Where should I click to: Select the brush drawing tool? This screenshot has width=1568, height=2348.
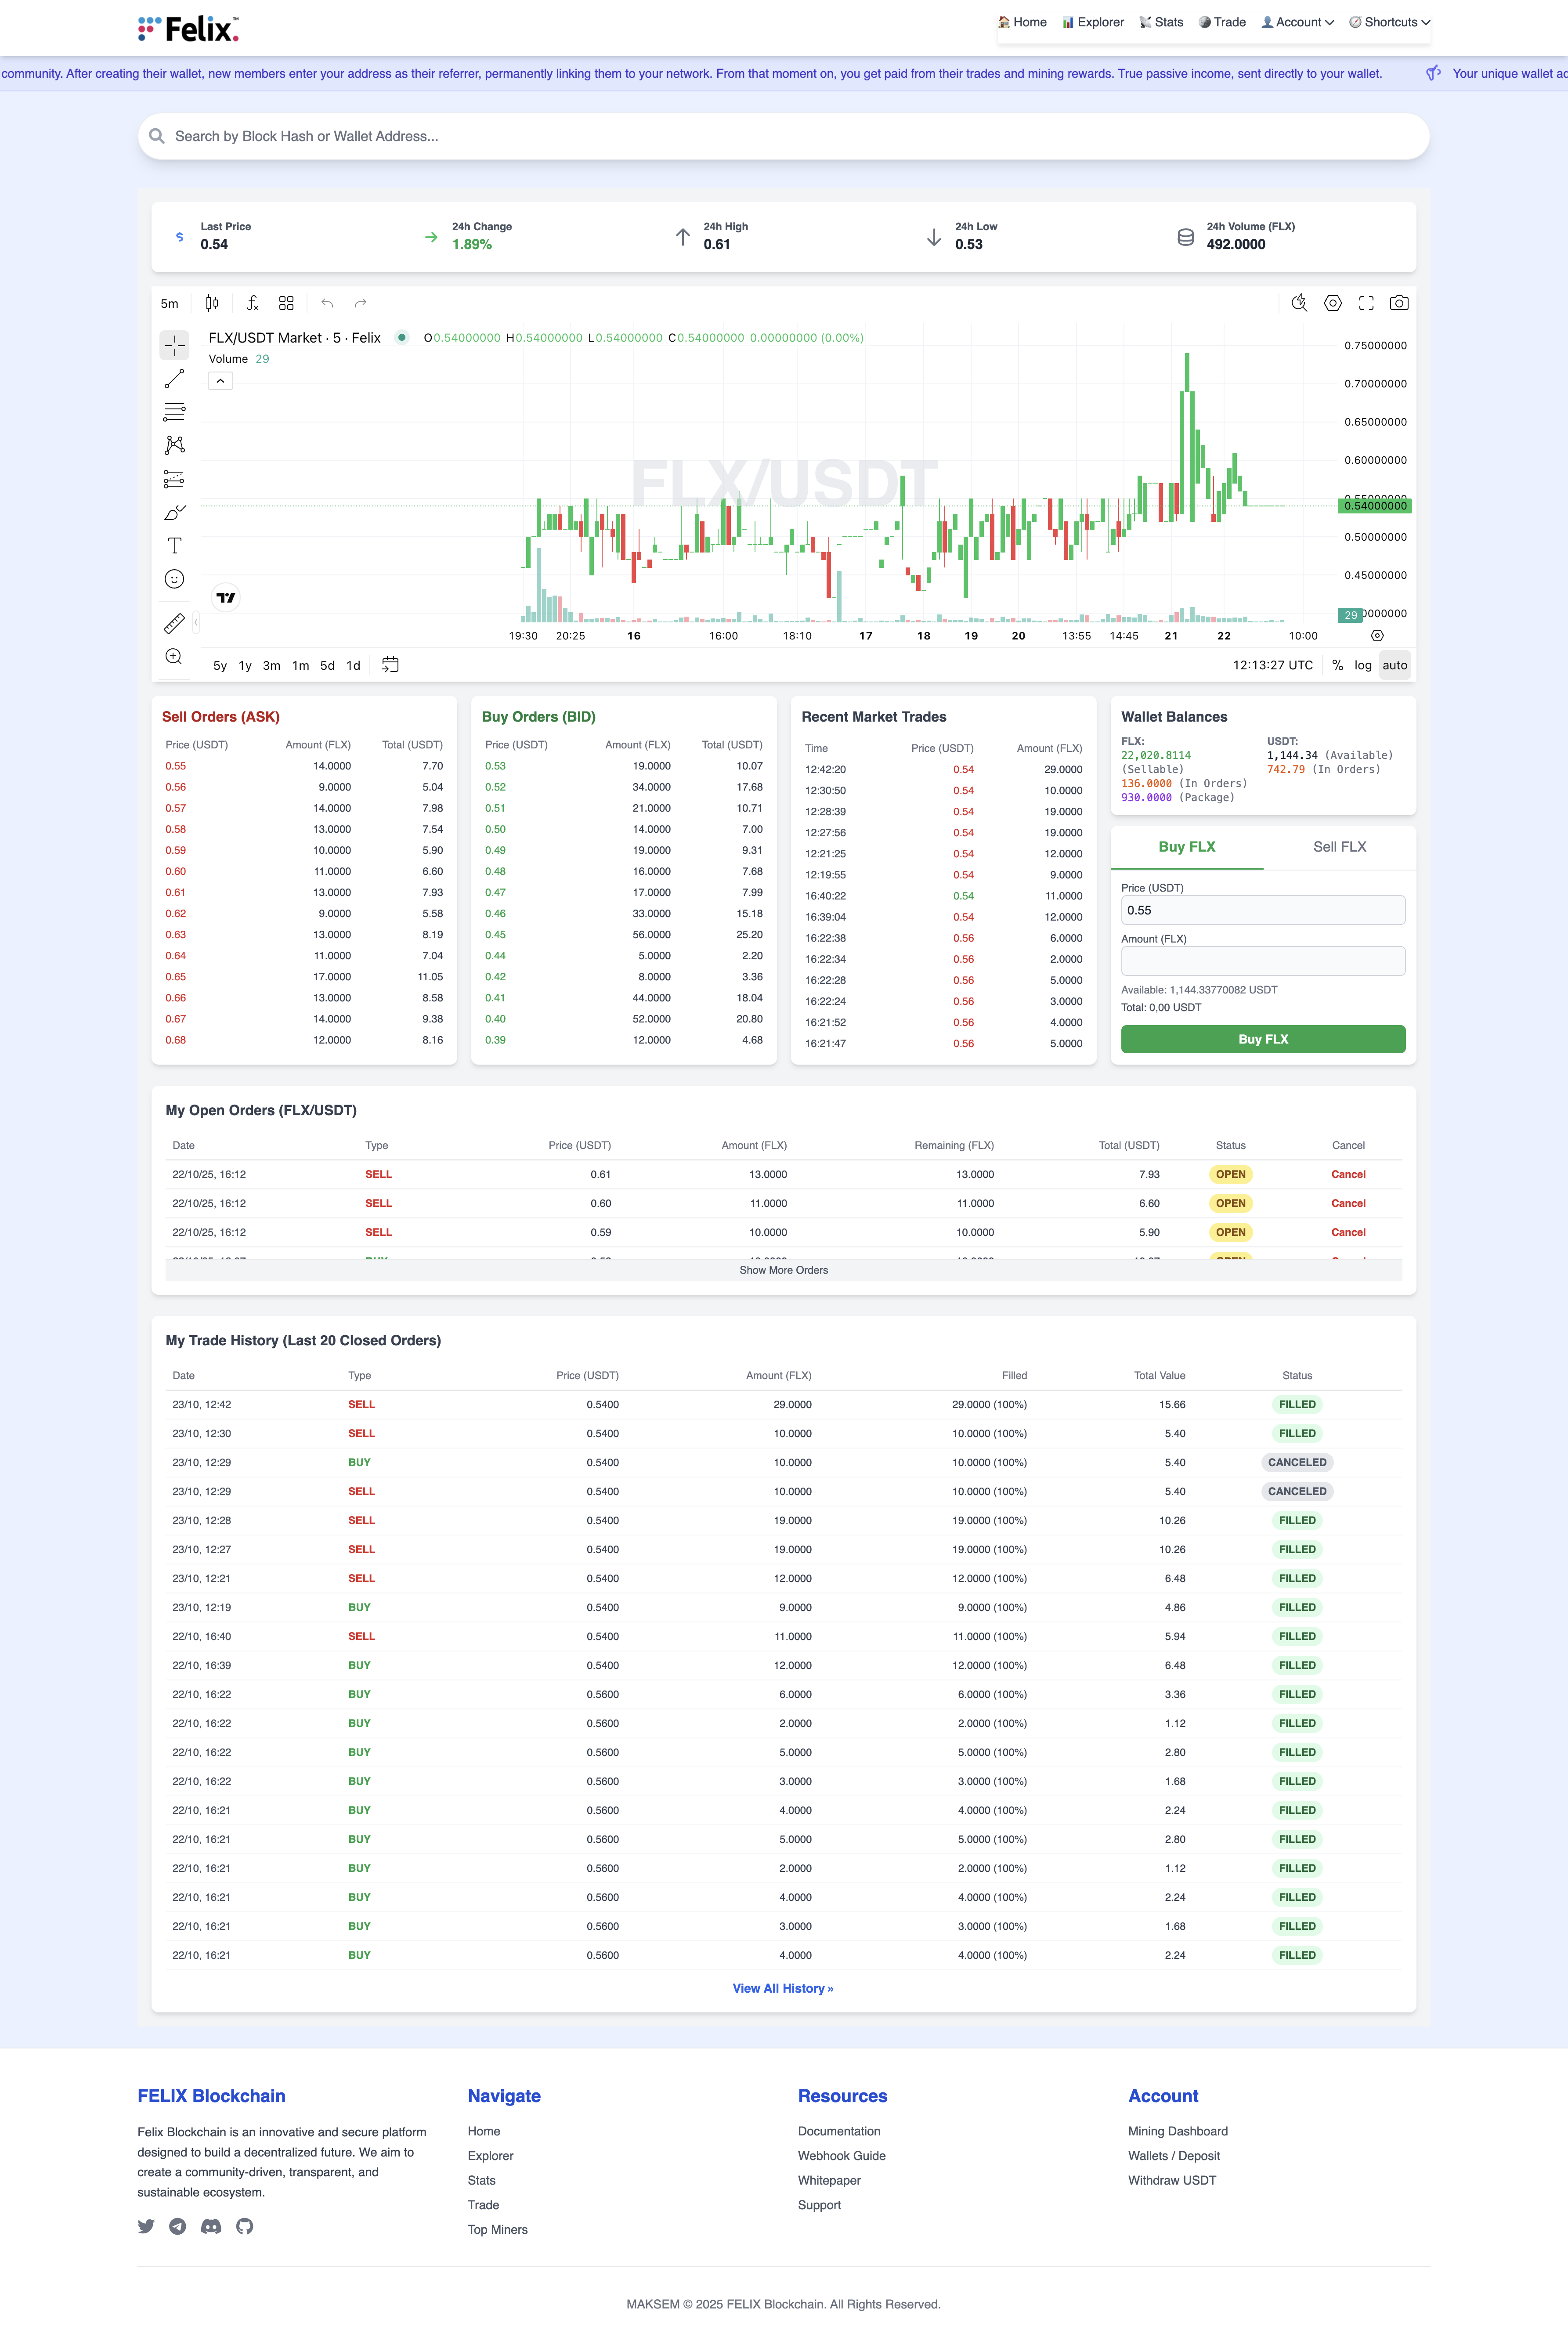click(174, 513)
